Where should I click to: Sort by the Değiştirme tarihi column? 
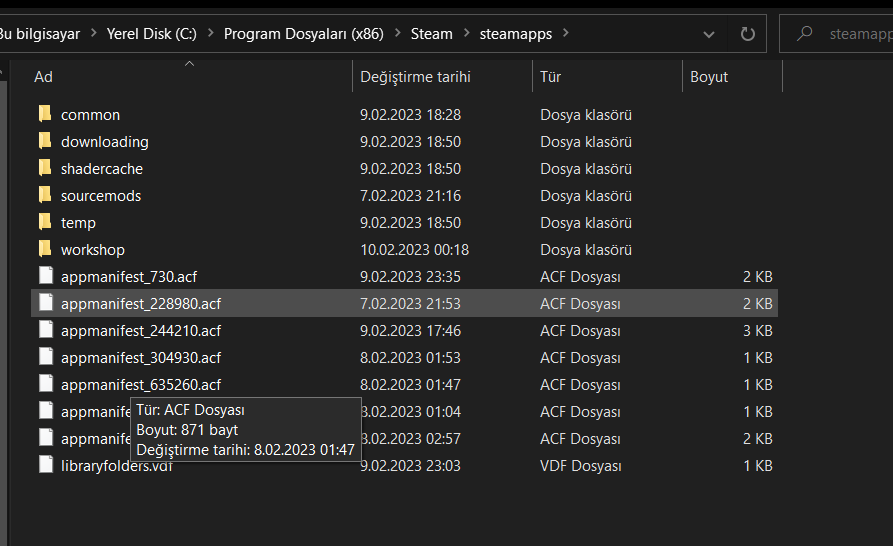pyautogui.click(x=415, y=77)
